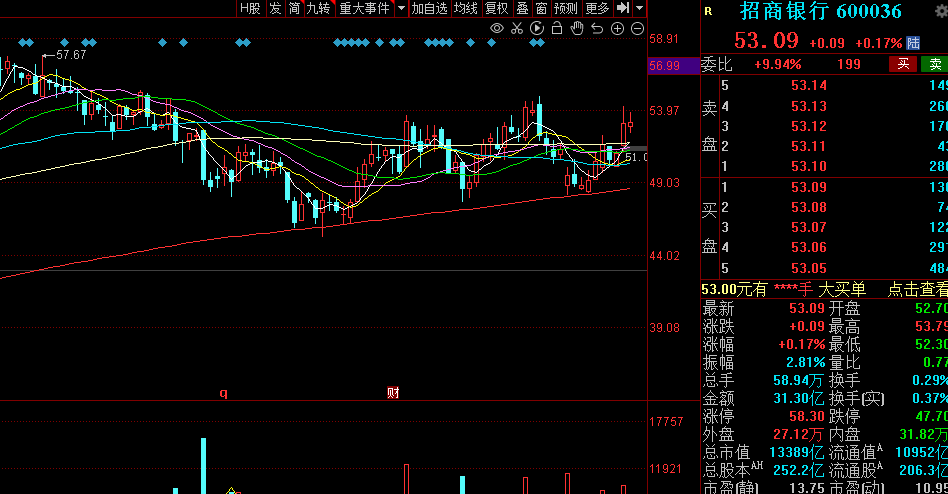Toggle the chart lock icon

point(557,28)
